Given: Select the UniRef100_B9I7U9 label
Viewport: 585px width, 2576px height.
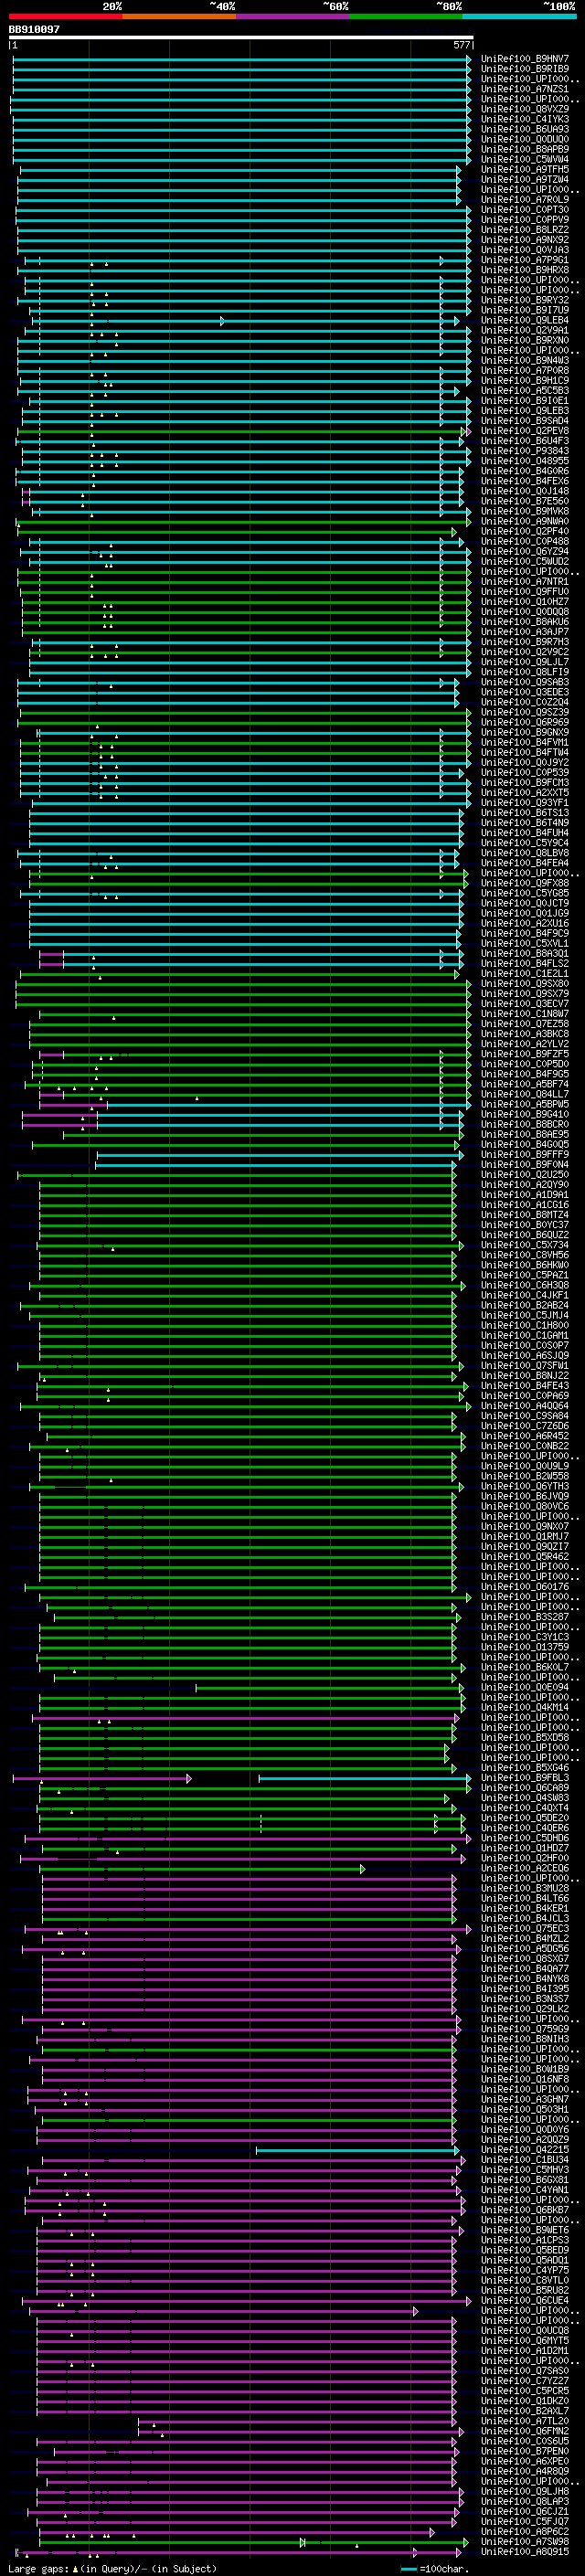Looking at the screenshot, I should tap(525, 310).
